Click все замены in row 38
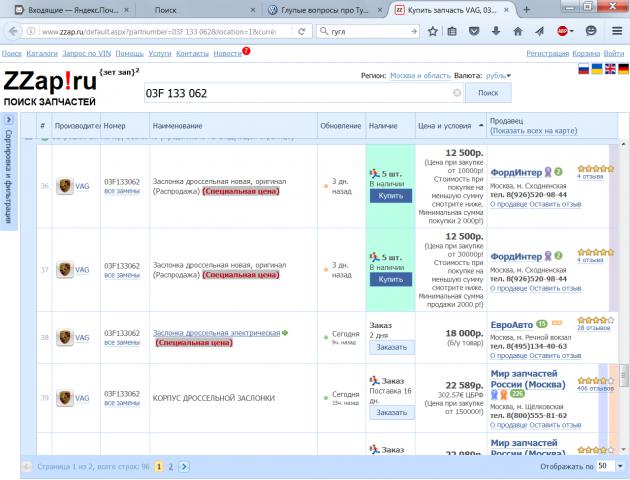 tap(122, 342)
